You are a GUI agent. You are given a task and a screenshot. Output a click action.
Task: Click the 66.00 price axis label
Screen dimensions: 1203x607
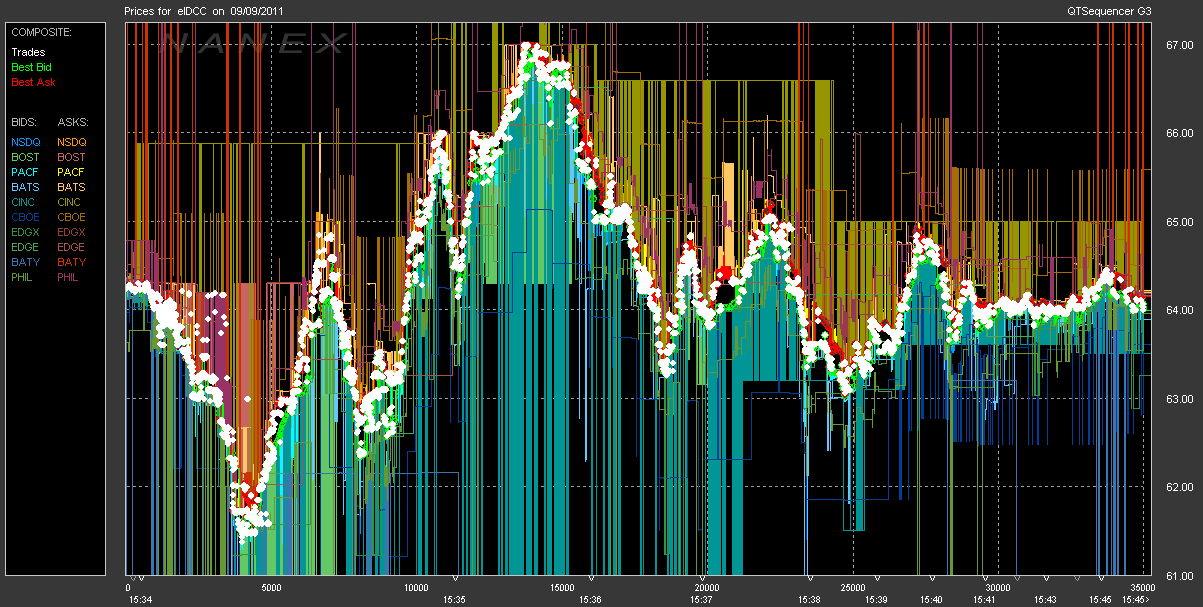pyautogui.click(x=1178, y=133)
